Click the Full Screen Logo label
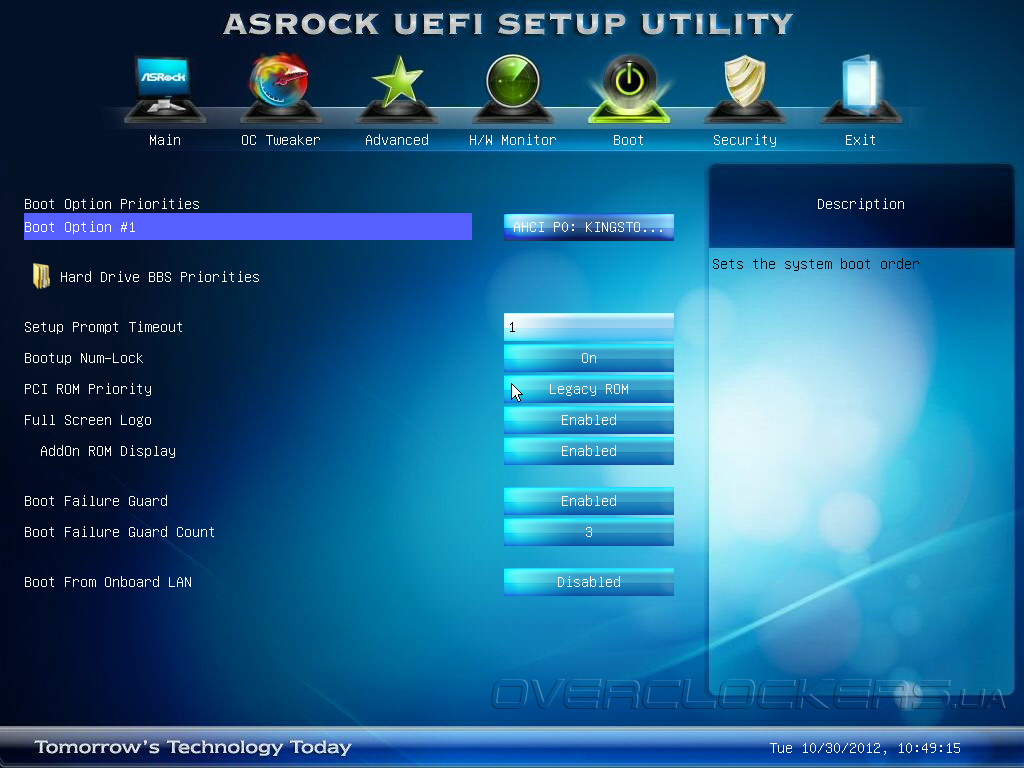This screenshot has width=1024, height=768. coord(88,420)
